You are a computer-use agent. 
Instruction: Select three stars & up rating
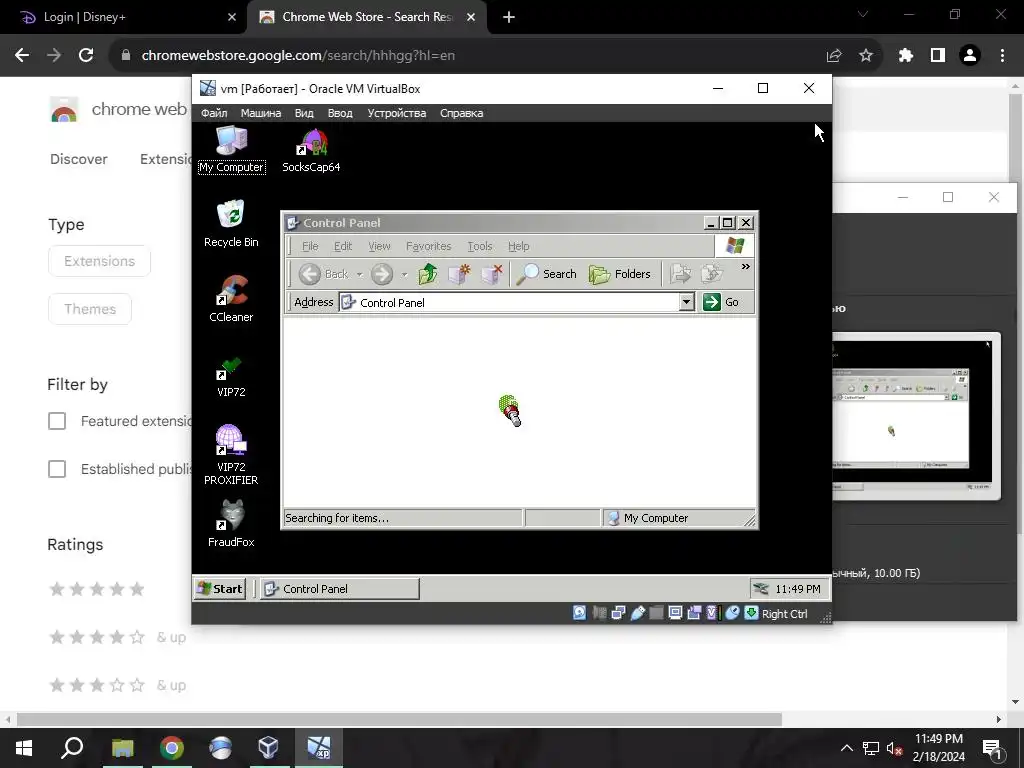[x=118, y=685]
